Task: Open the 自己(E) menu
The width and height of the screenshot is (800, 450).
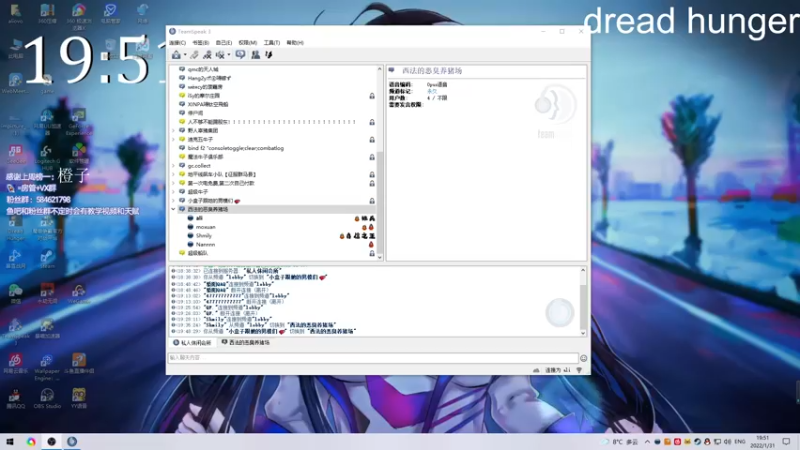Action: point(223,43)
